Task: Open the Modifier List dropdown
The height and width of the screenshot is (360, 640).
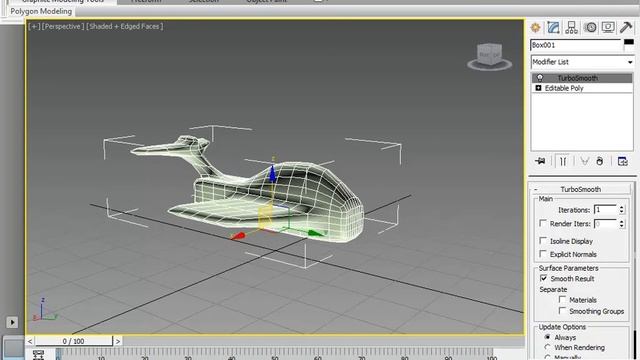Action: pos(582,62)
